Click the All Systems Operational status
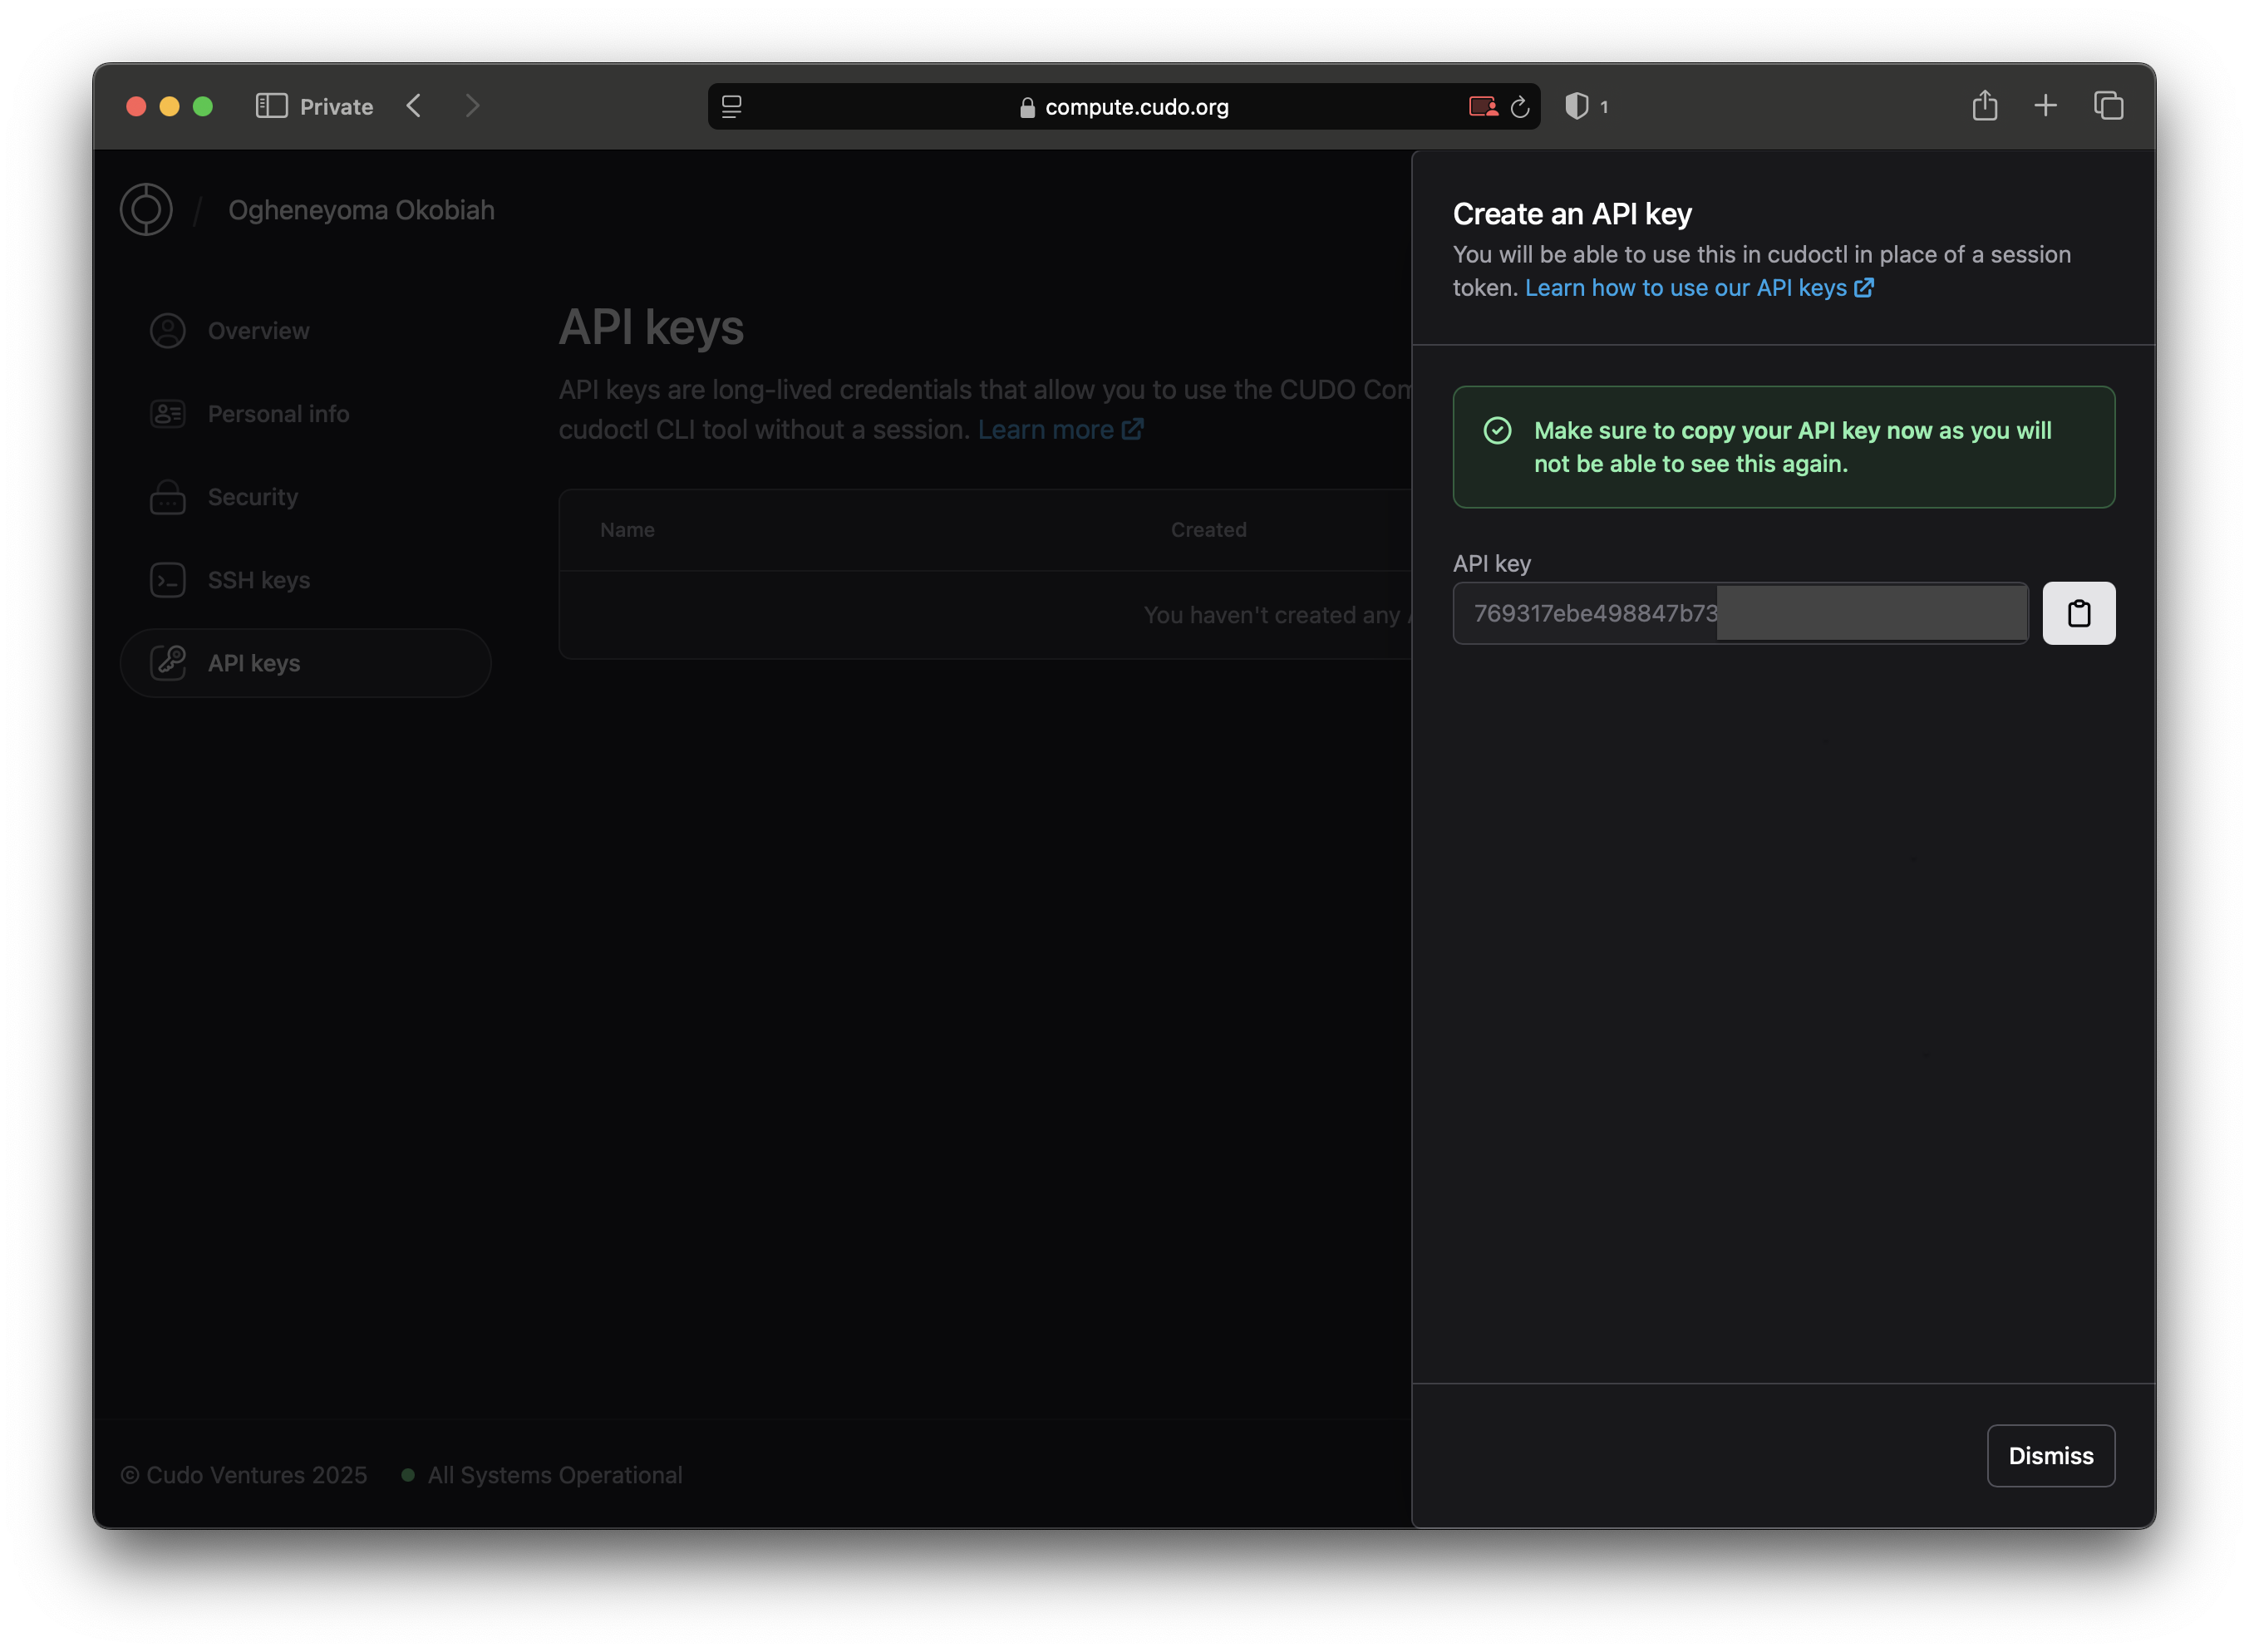This screenshot has width=2249, height=1652. [555, 1475]
